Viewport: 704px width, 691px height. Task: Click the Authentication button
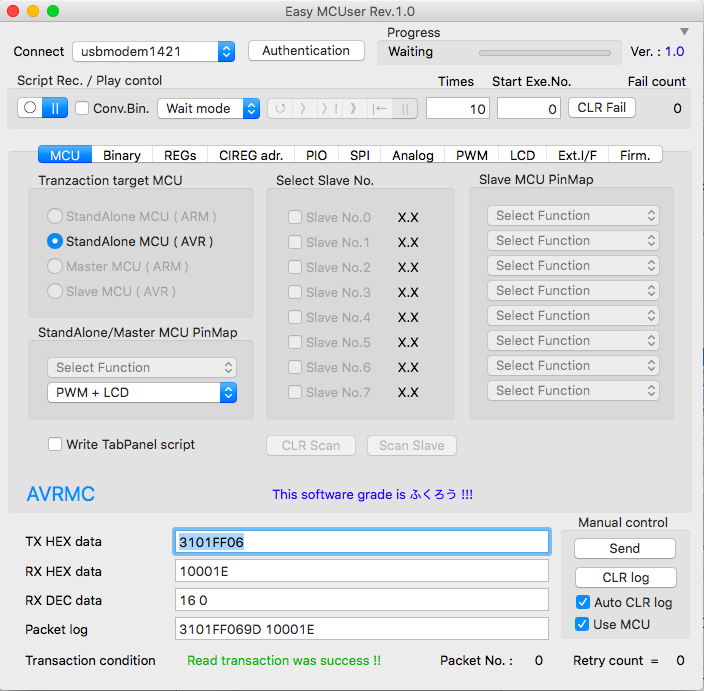point(306,51)
